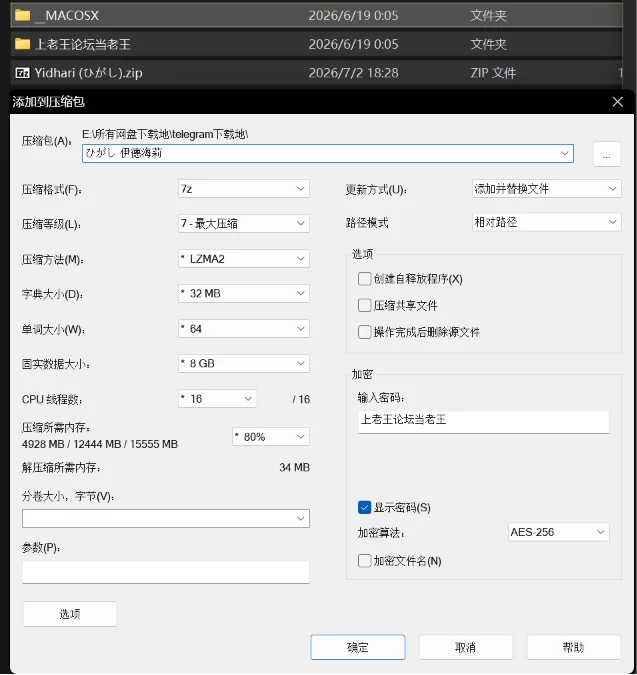Open the CPU 线程数 dropdown showing 16
637x675 pixels.
click(217, 399)
